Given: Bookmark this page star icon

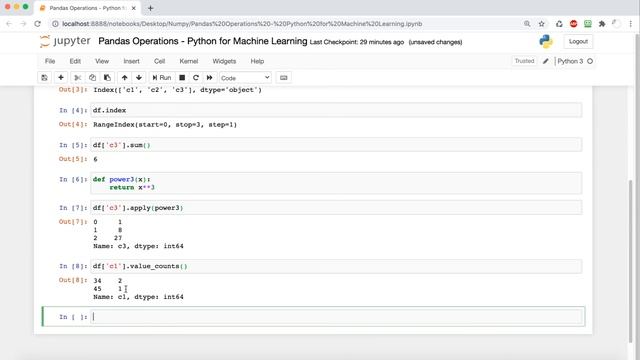Looking at the screenshot, I should pos(542,24).
